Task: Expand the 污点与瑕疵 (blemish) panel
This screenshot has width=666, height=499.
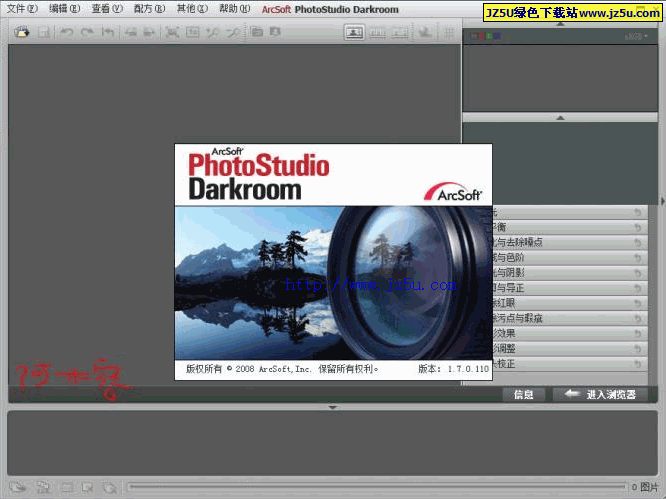Action: [x=569, y=319]
